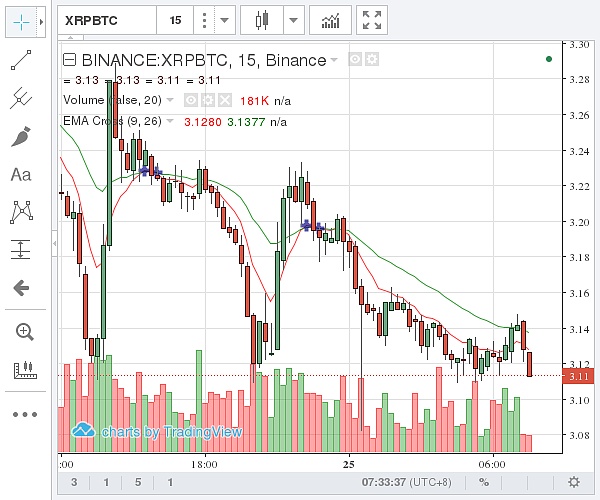Activate the zoom in magnifier tool

coord(24,332)
